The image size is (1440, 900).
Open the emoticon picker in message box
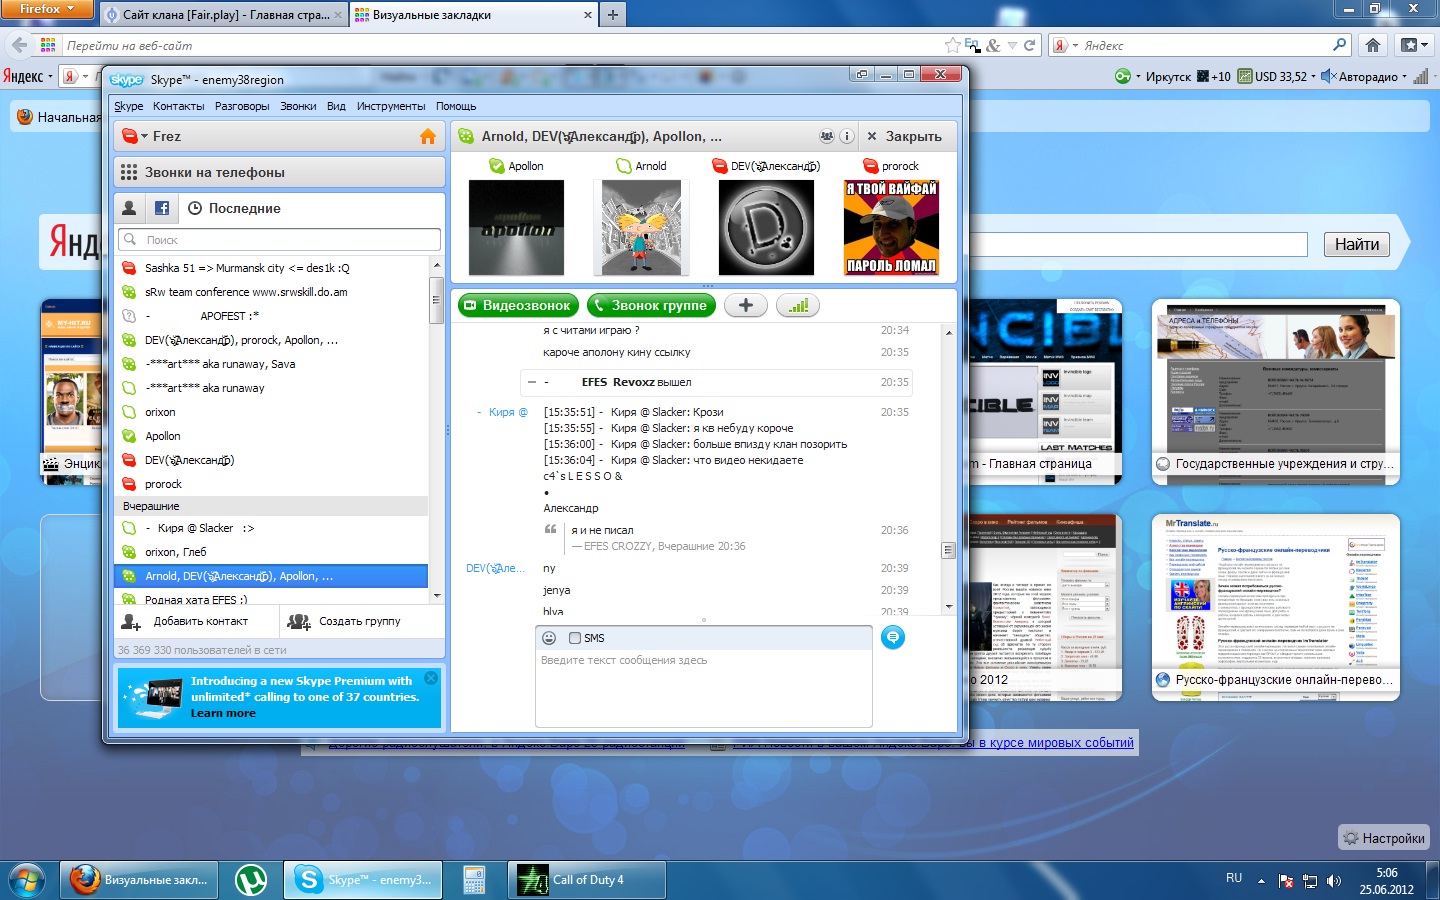coord(549,638)
